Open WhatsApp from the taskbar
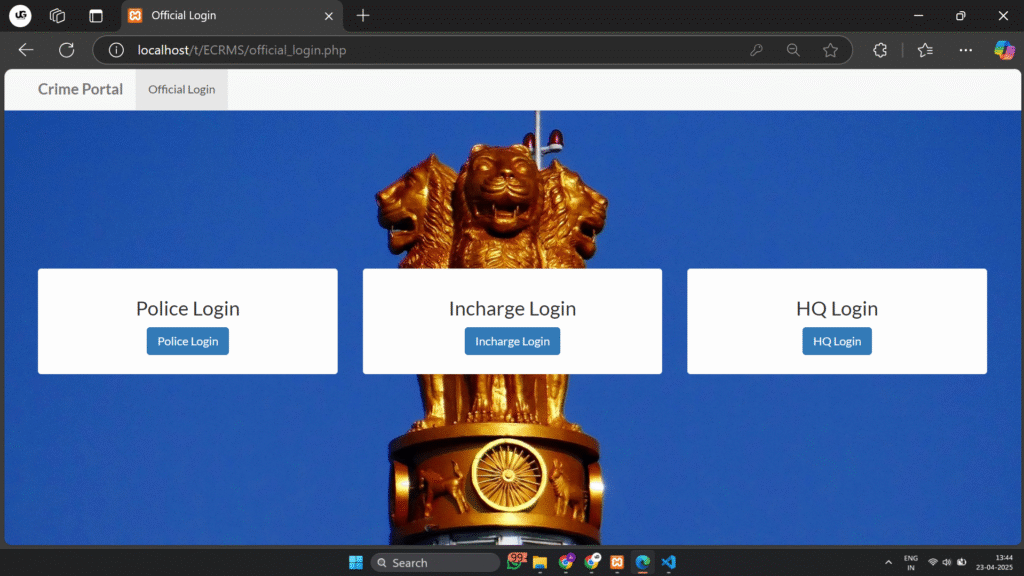This screenshot has height=576, width=1024. 516,562
